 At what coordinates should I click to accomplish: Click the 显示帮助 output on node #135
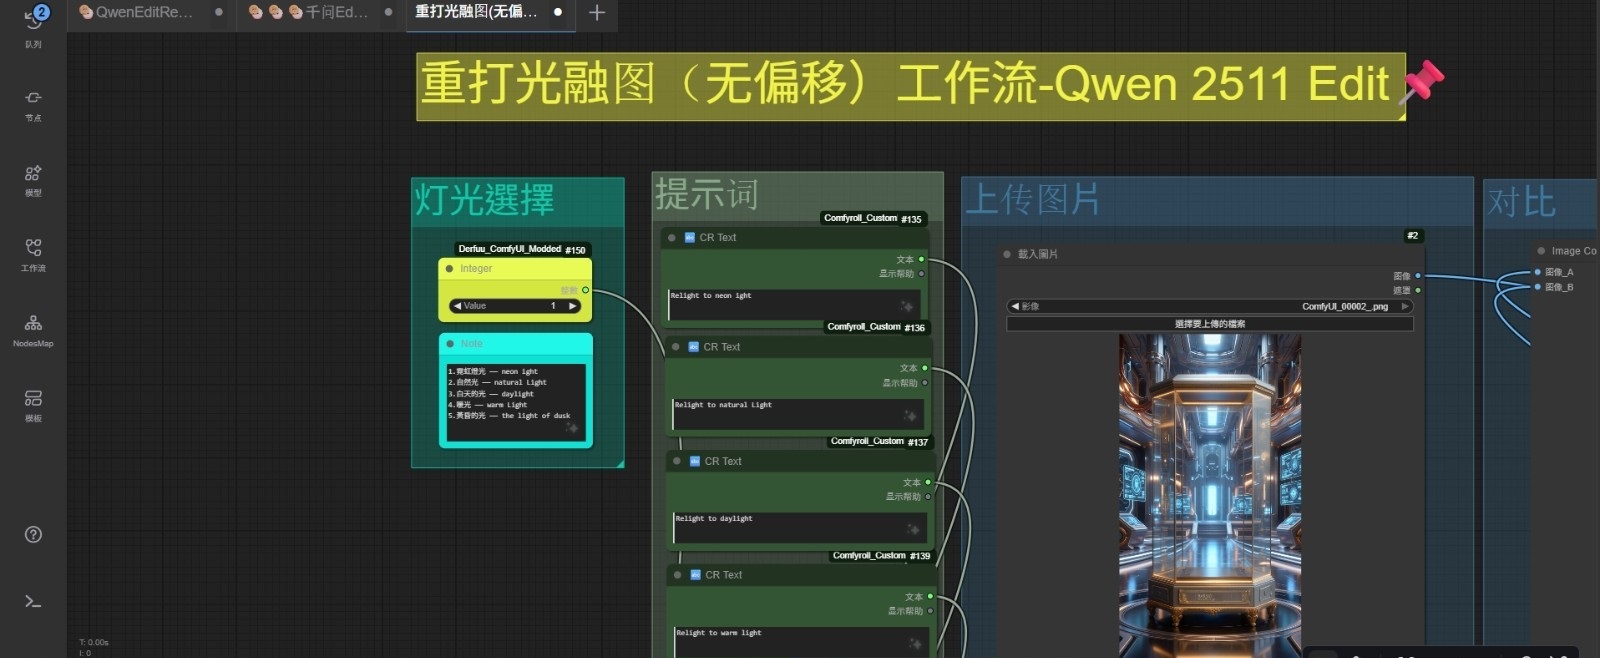click(921, 274)
